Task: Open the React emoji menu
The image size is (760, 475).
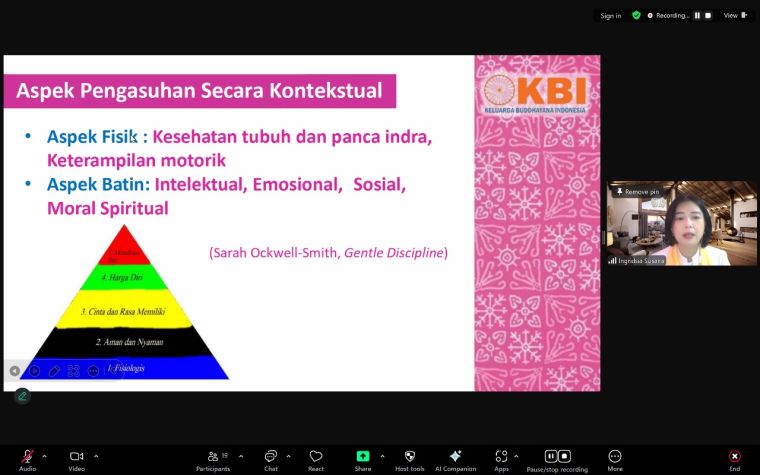Action: (316, 457)
